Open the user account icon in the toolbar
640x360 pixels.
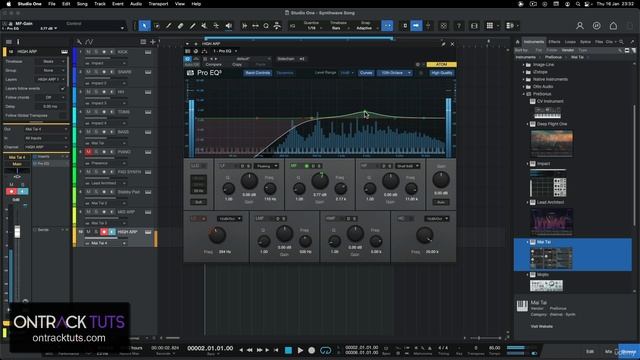point(580,26)
